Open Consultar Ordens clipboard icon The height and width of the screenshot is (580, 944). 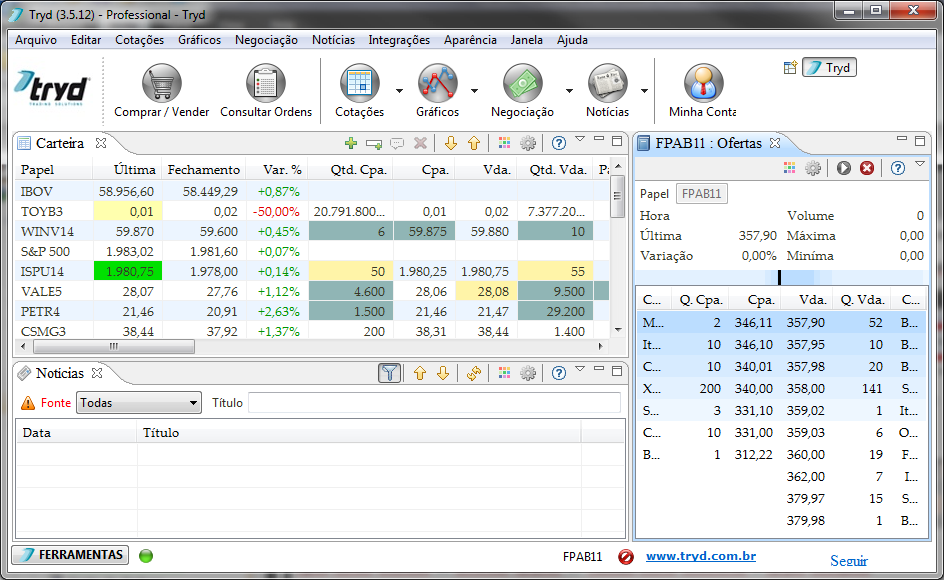(266, 83)
